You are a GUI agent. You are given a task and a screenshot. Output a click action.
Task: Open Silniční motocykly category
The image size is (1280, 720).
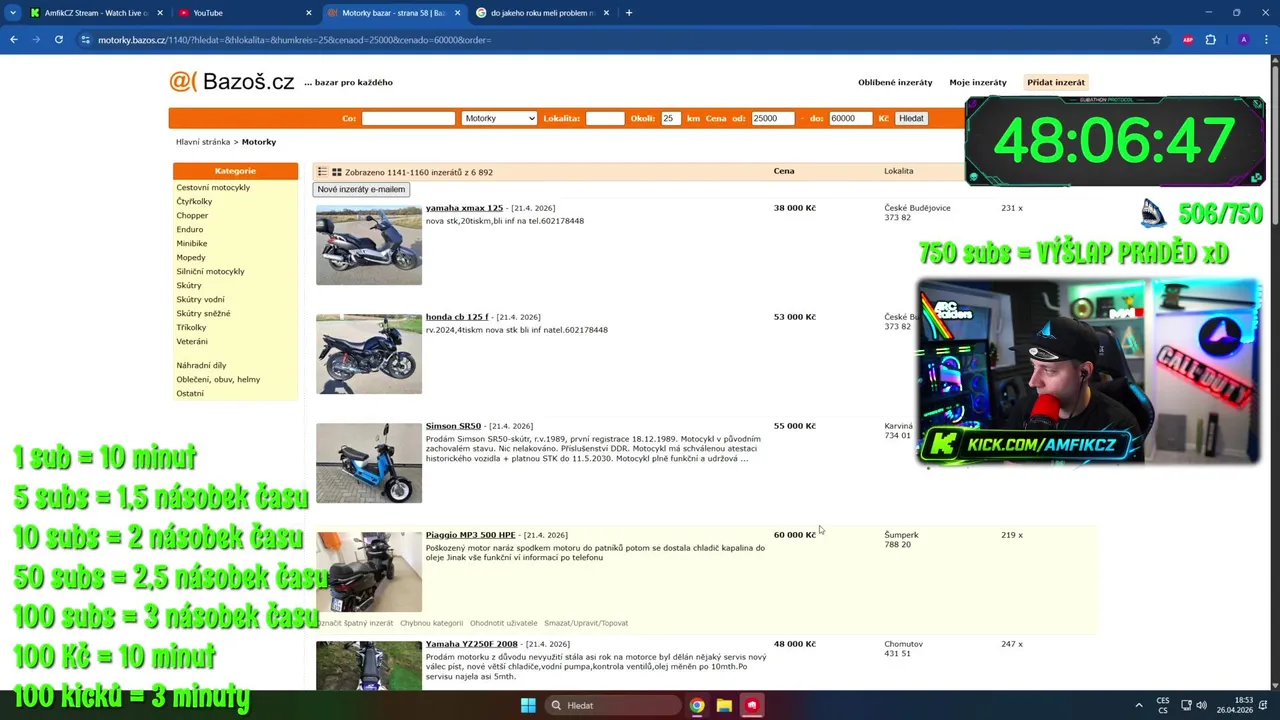coord(210,271)
